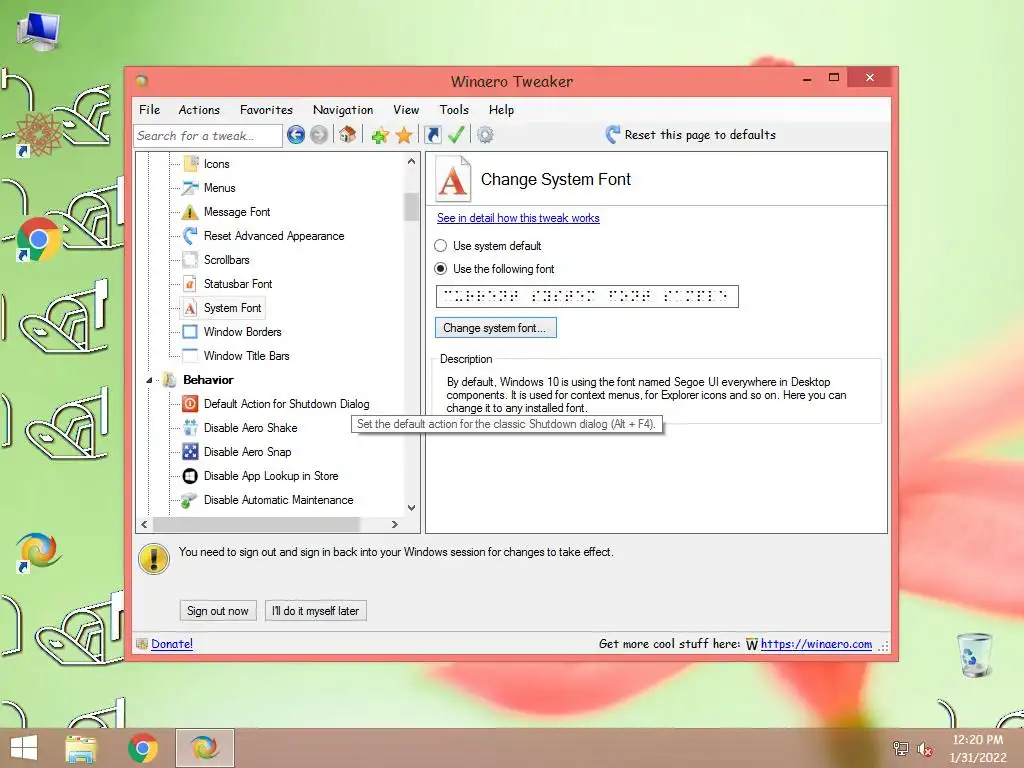Open favorites via the gold star icon

click(x=404, y=135)
